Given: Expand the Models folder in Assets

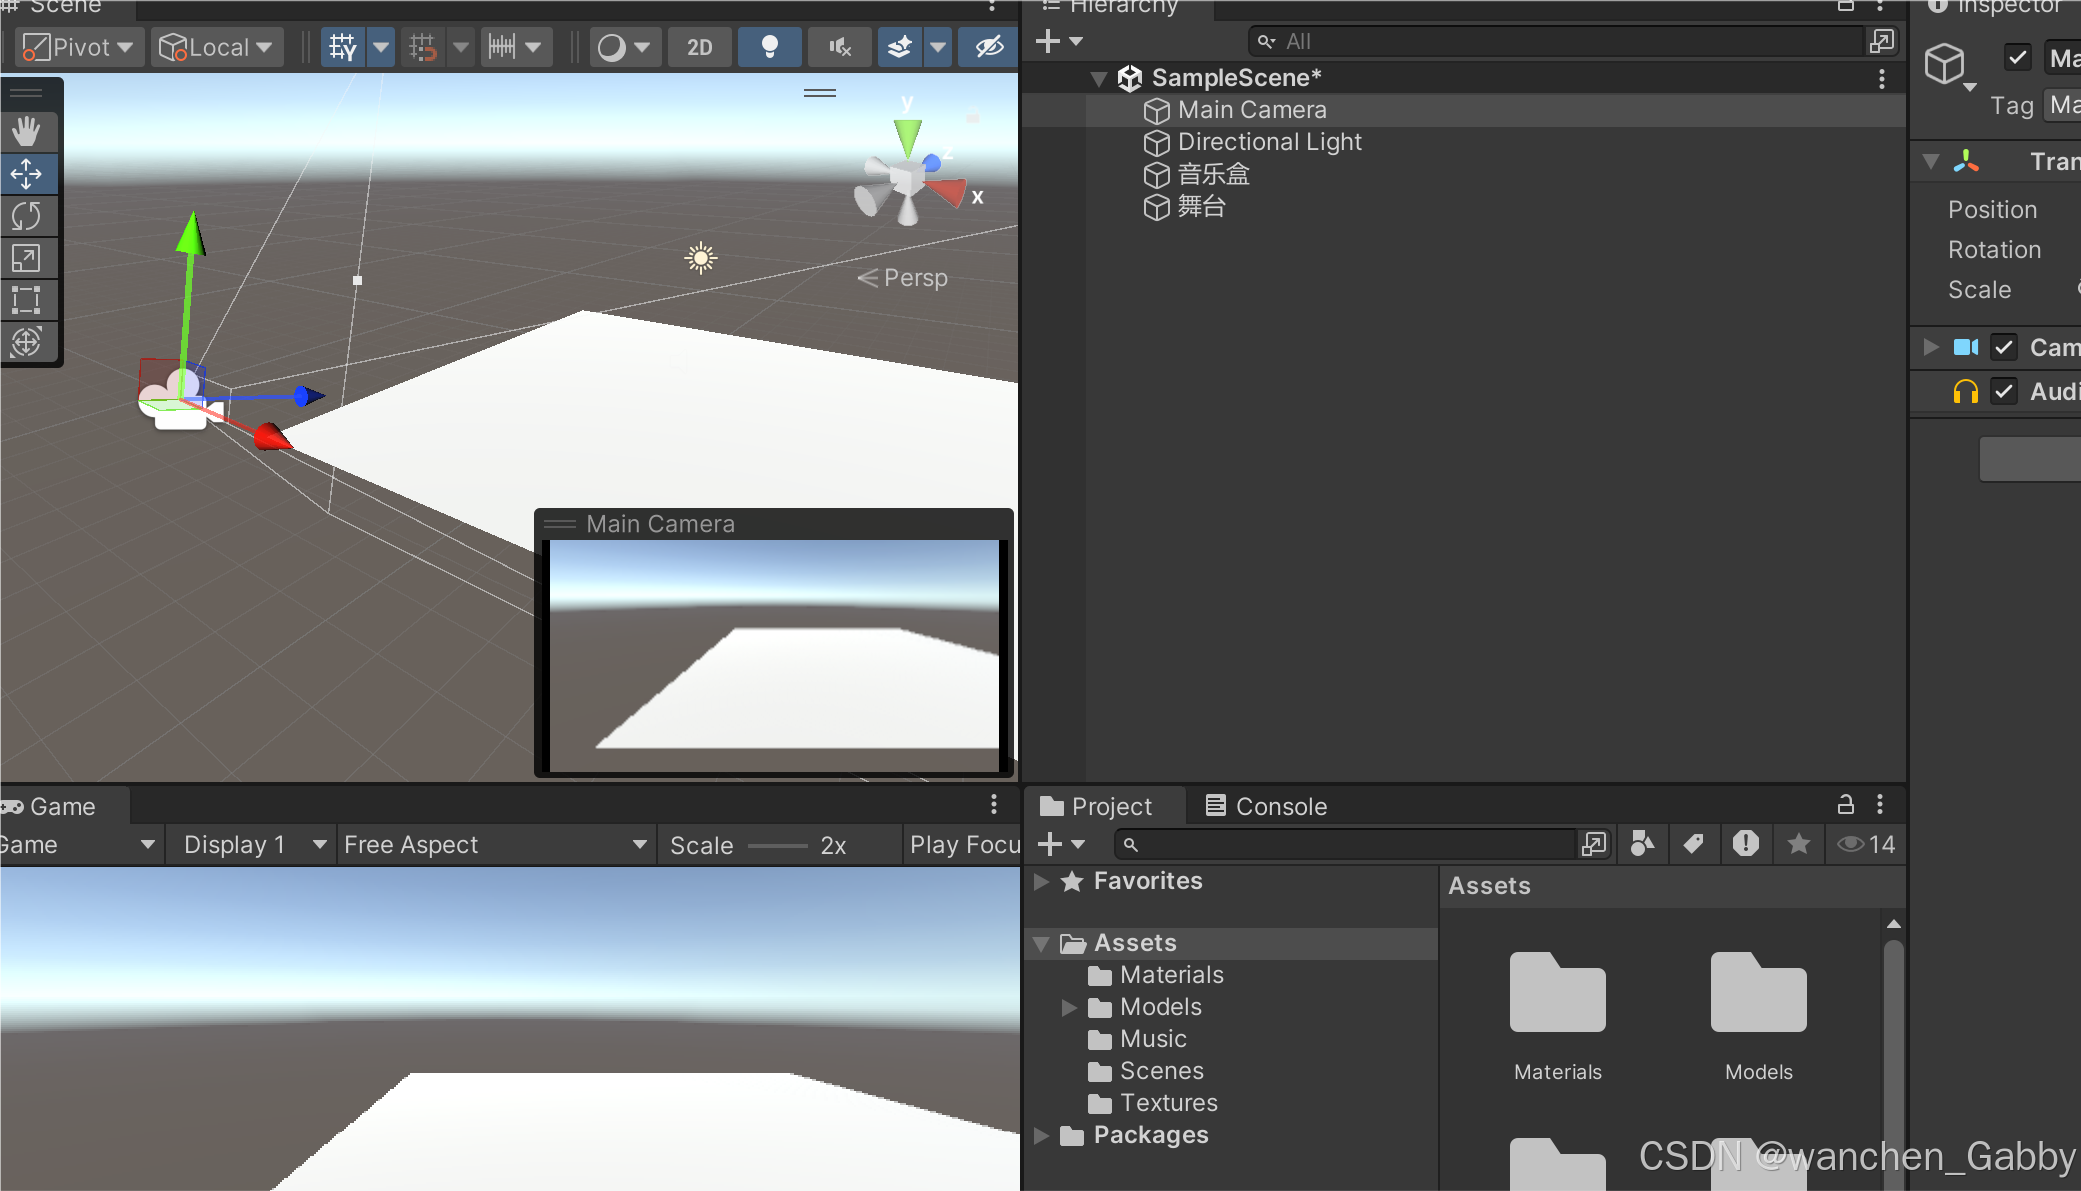Looking at the screenshot, I should click(x=1071, y=1007).
